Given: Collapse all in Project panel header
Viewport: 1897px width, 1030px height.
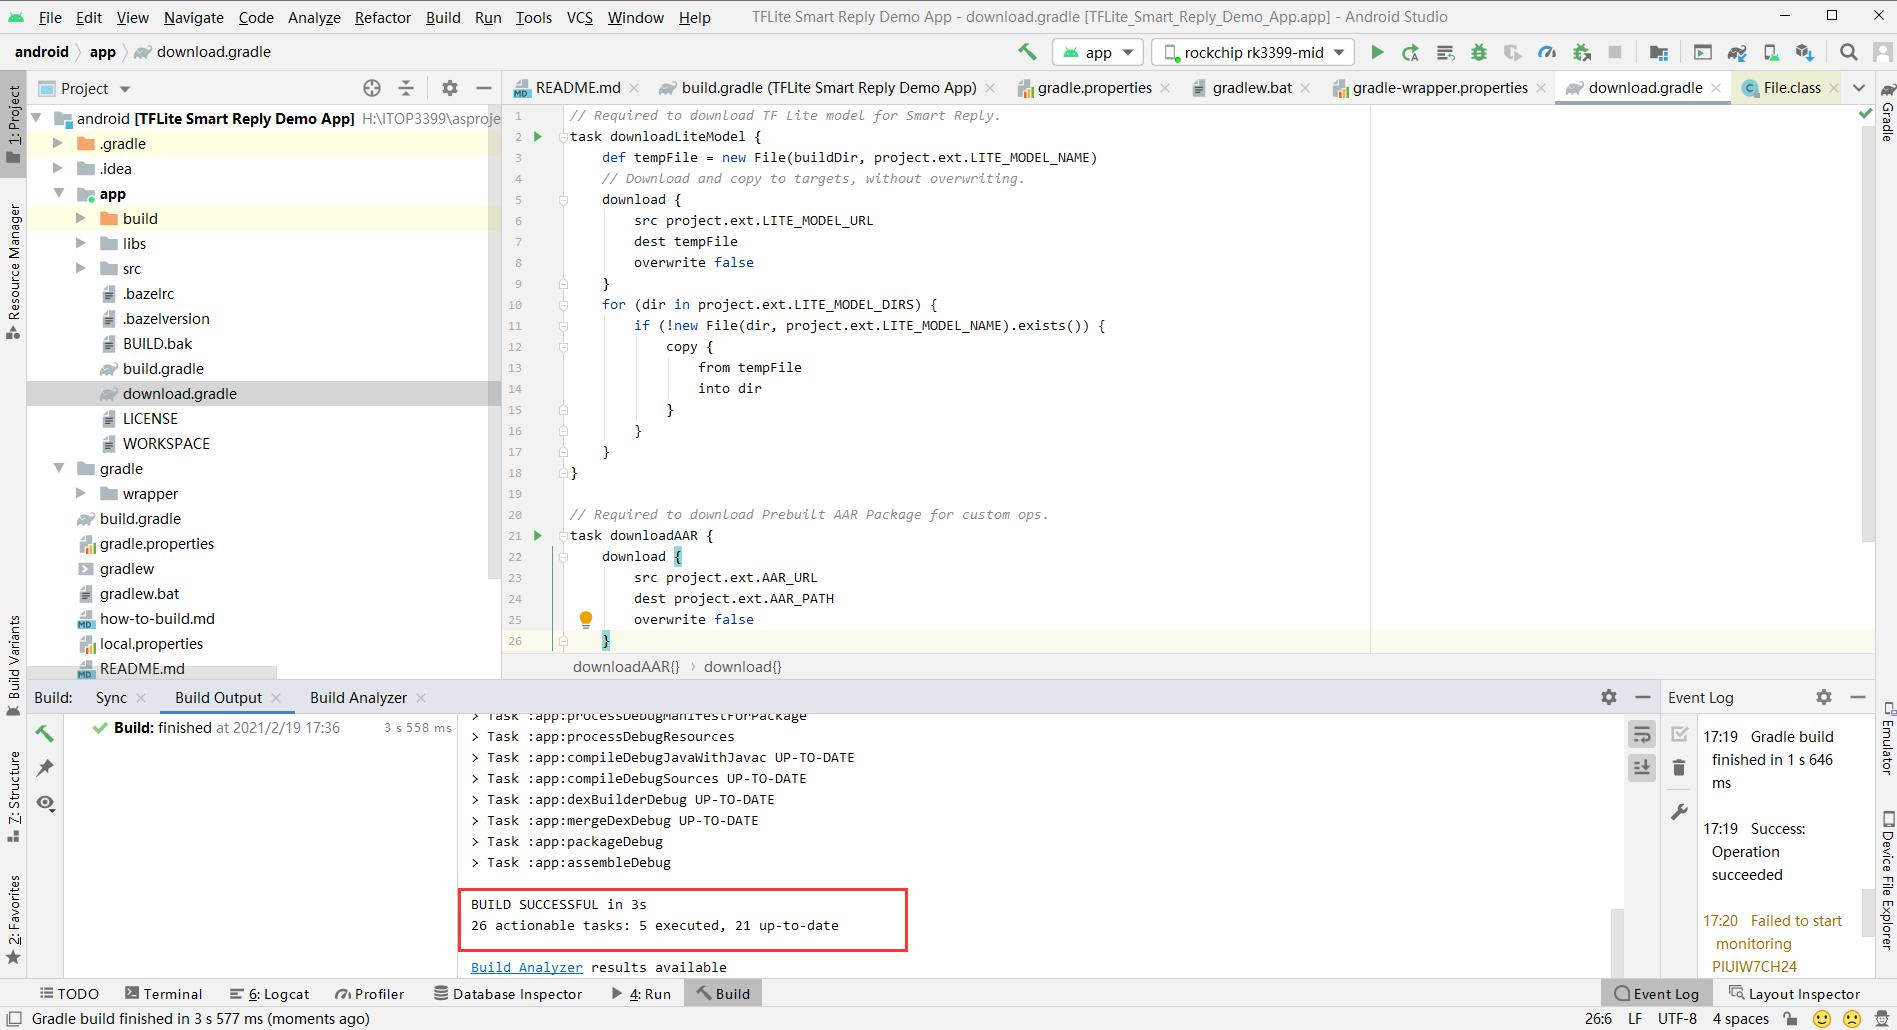Looking at the screenshot, I should coord(406,88).
